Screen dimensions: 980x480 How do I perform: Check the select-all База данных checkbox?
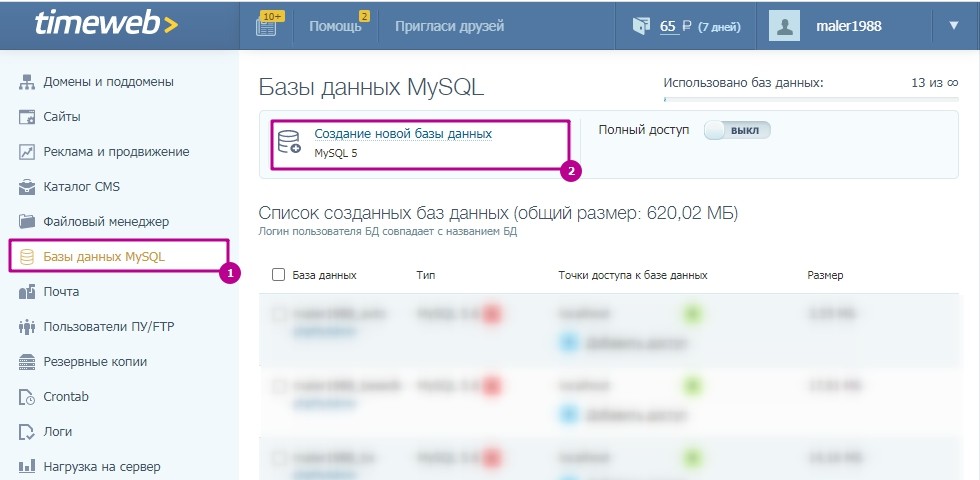pos(279,275)
